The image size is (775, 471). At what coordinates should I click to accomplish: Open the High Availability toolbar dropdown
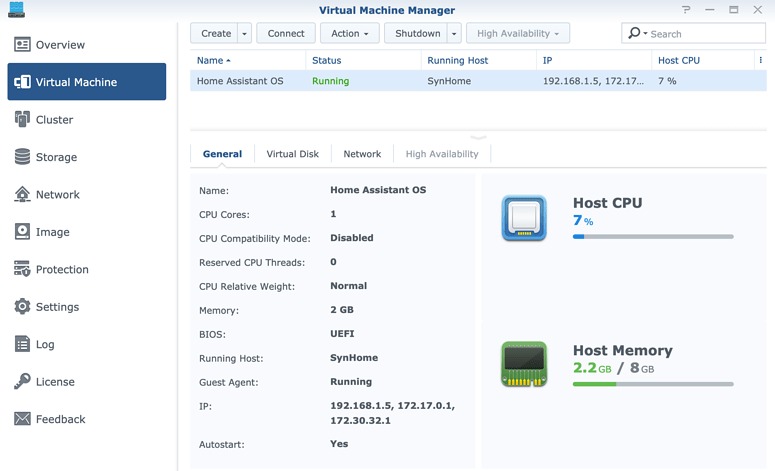click(x=517, y=34)
